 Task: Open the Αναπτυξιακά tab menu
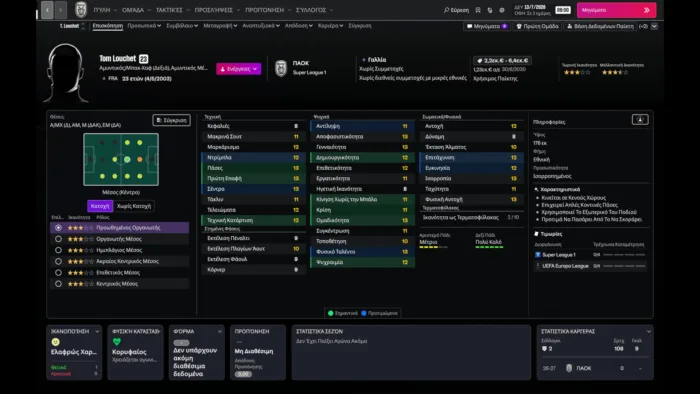click(x=261, y=26)
